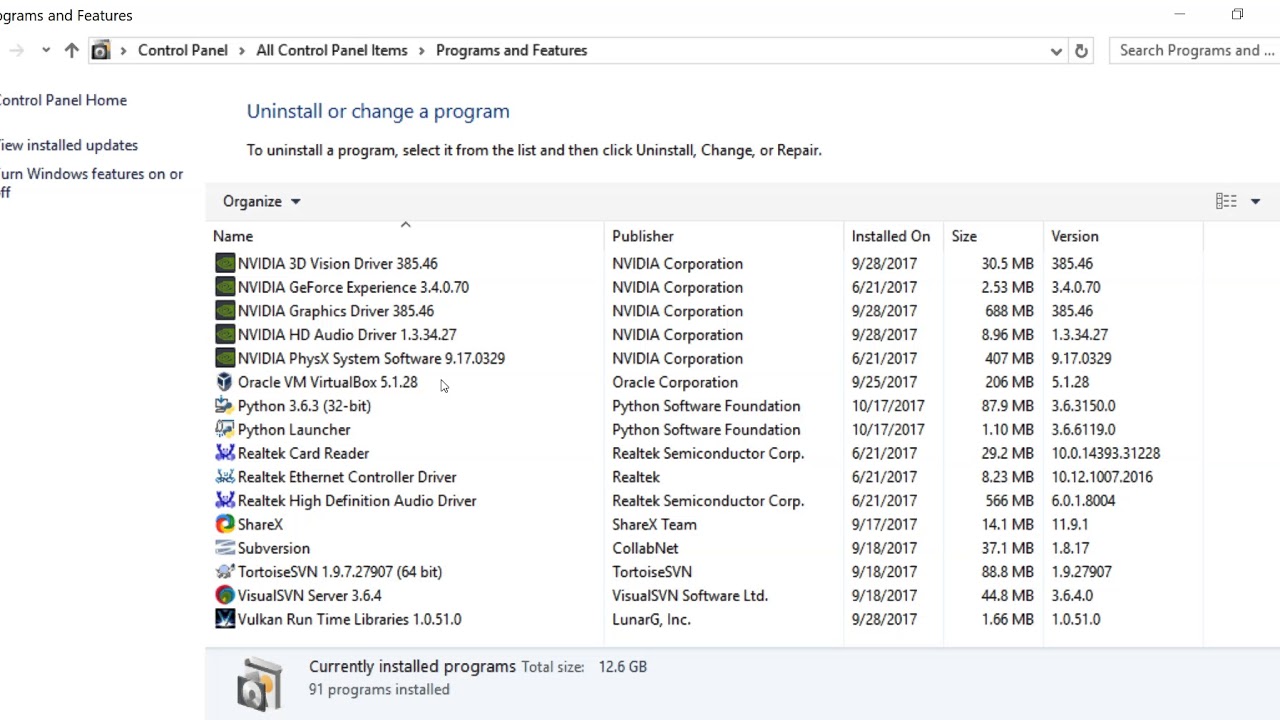Open the recent locations dropdown arrow

click(x=45, y=50)
